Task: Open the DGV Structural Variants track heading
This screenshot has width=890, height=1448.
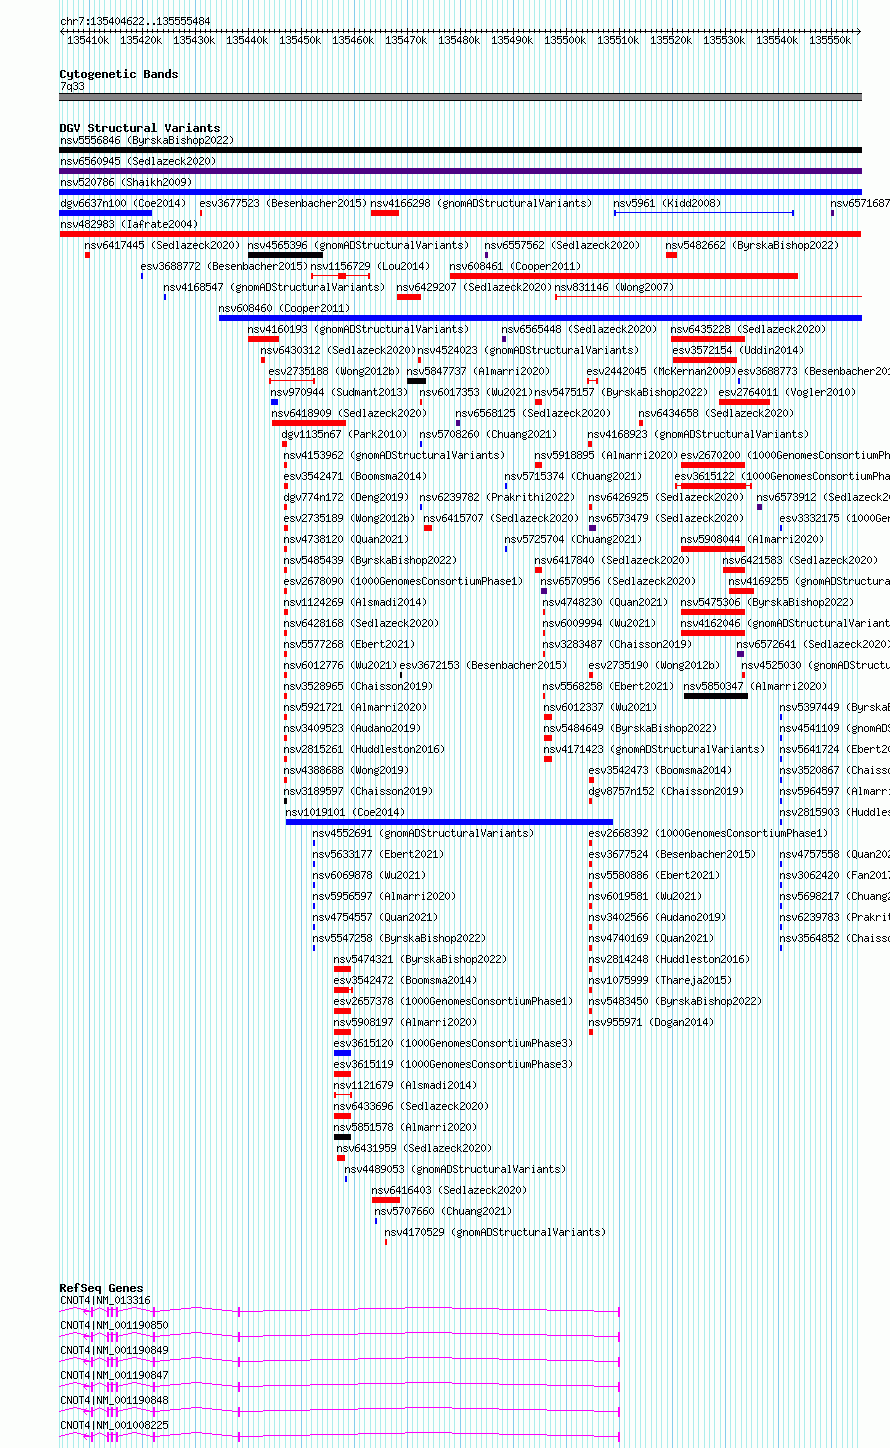Action: 139,128
